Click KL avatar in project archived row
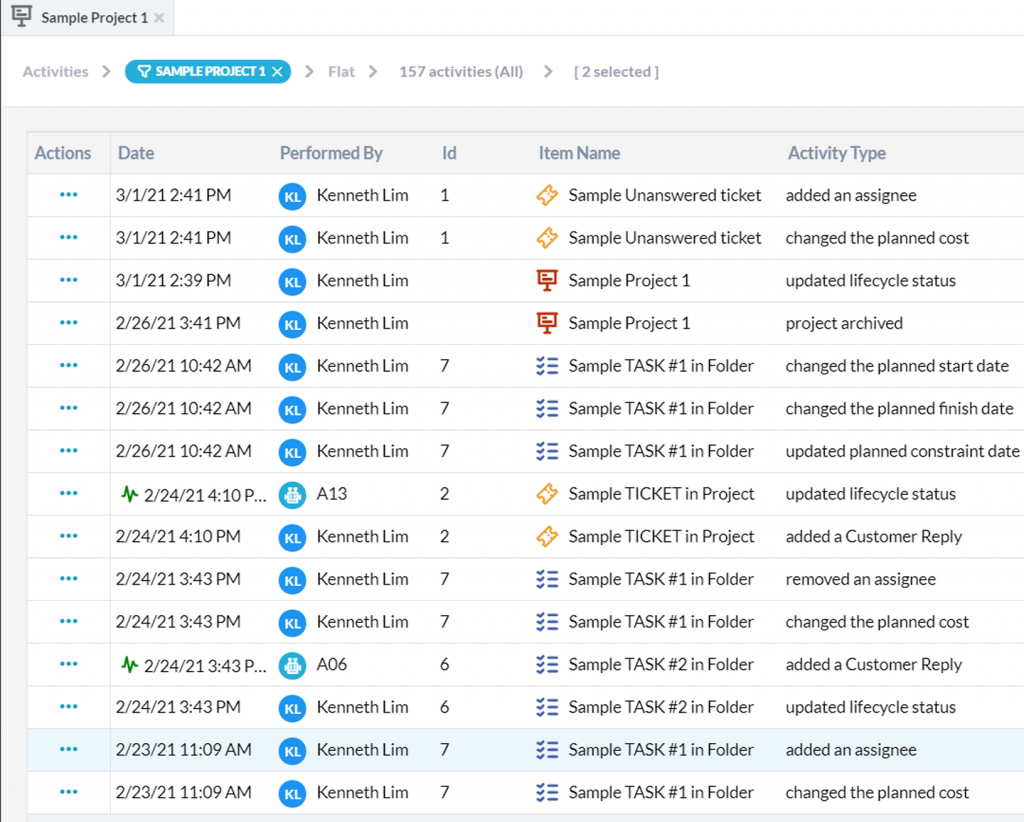1024x822 pixels. 292,324
